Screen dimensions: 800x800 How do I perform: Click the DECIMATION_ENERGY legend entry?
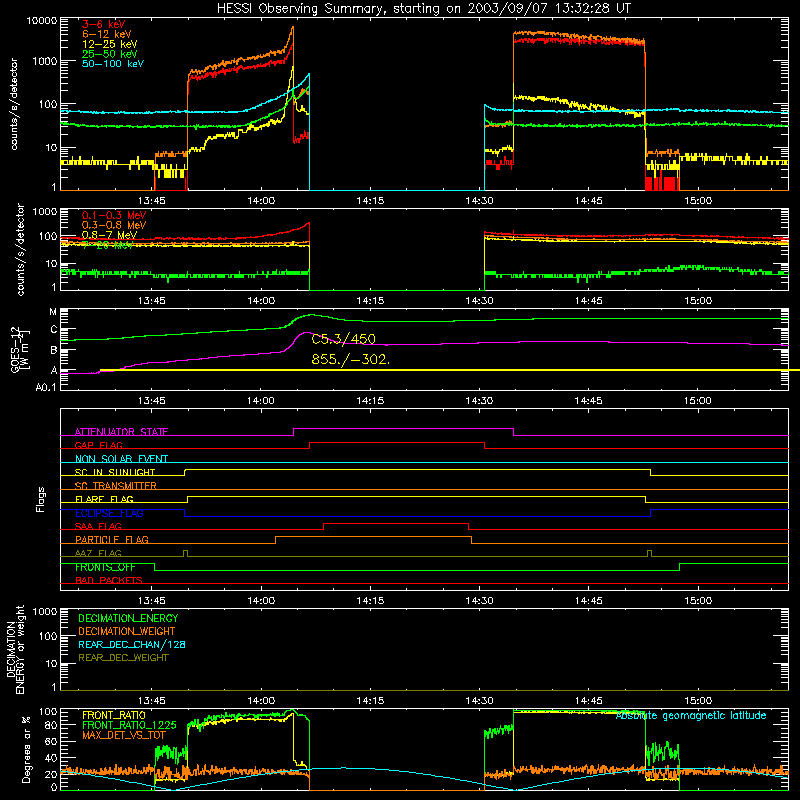[128, 618]
